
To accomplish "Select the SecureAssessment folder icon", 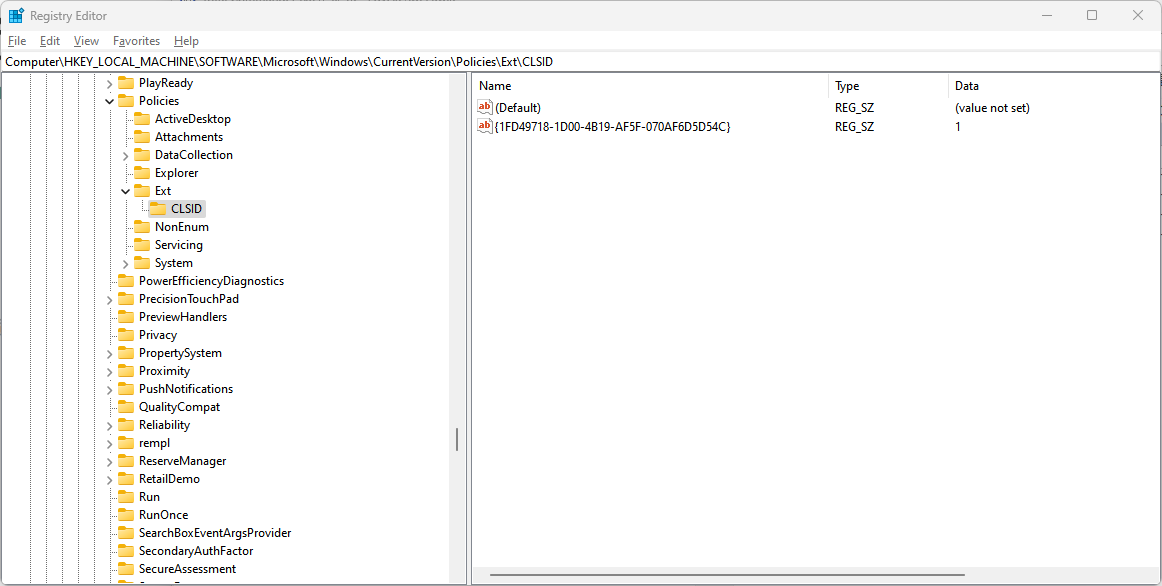I will (126, 569).
